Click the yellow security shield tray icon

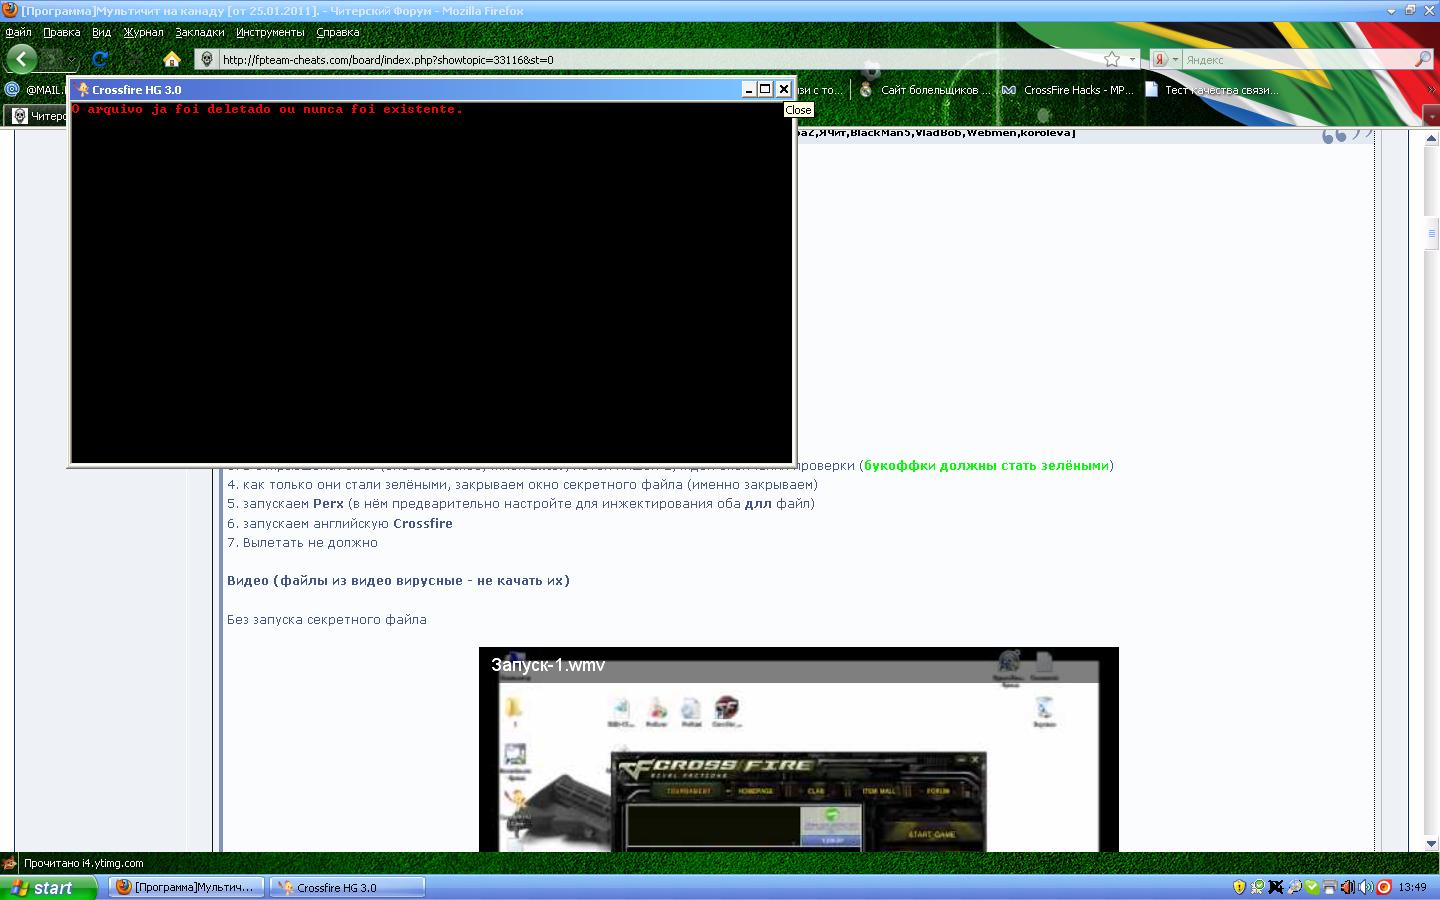pyautogui.click(x=1239, y=887)
